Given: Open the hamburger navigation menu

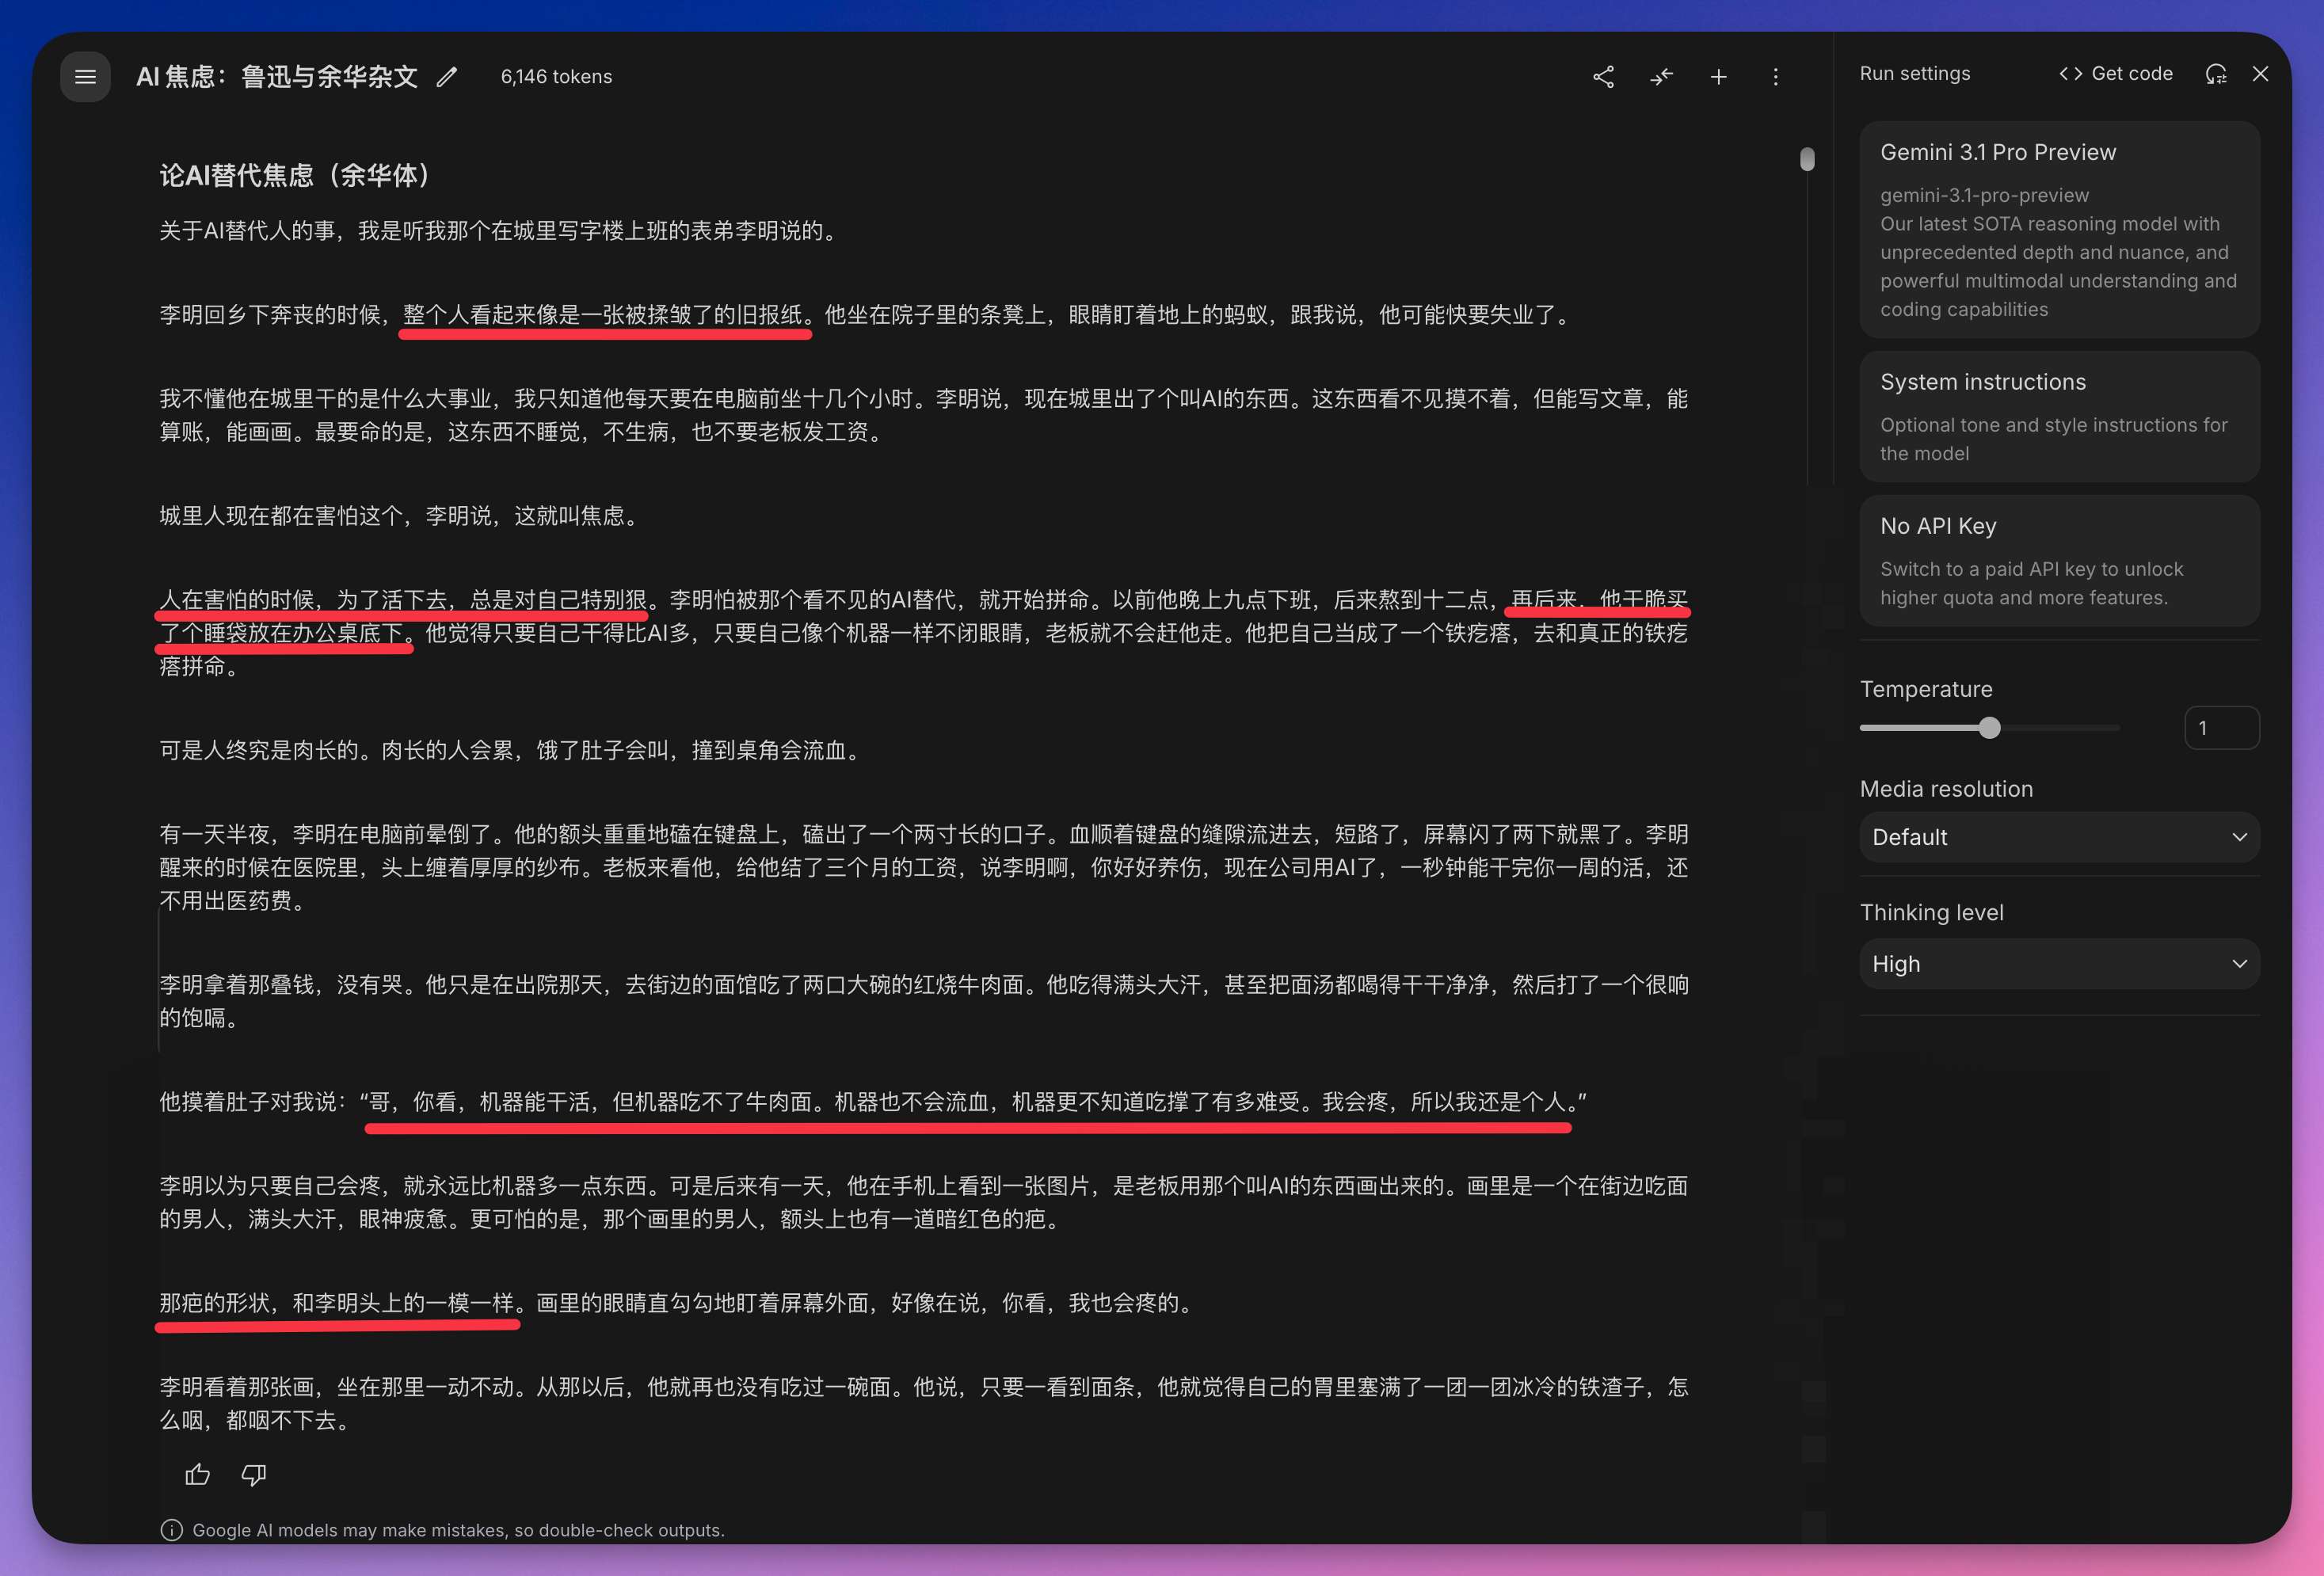Looking at the screenshot, I should 85,77.
